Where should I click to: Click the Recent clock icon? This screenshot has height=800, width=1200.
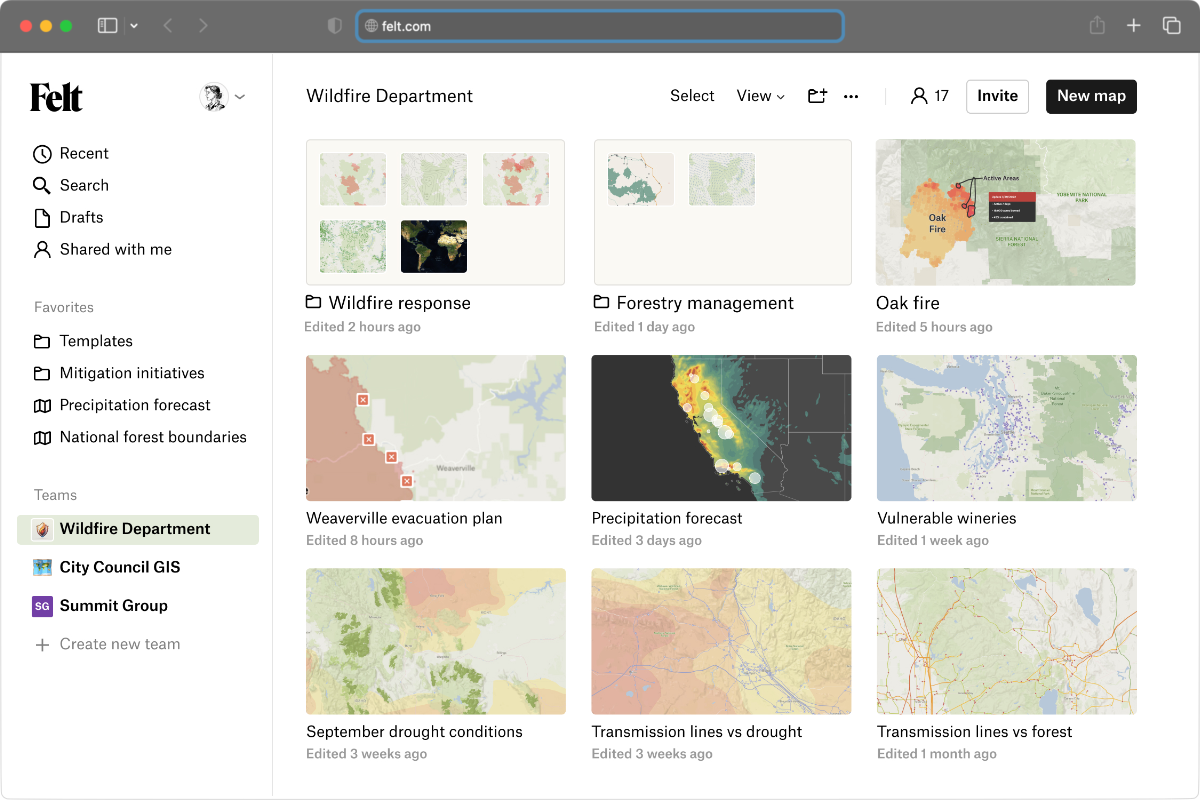point(42,154)
